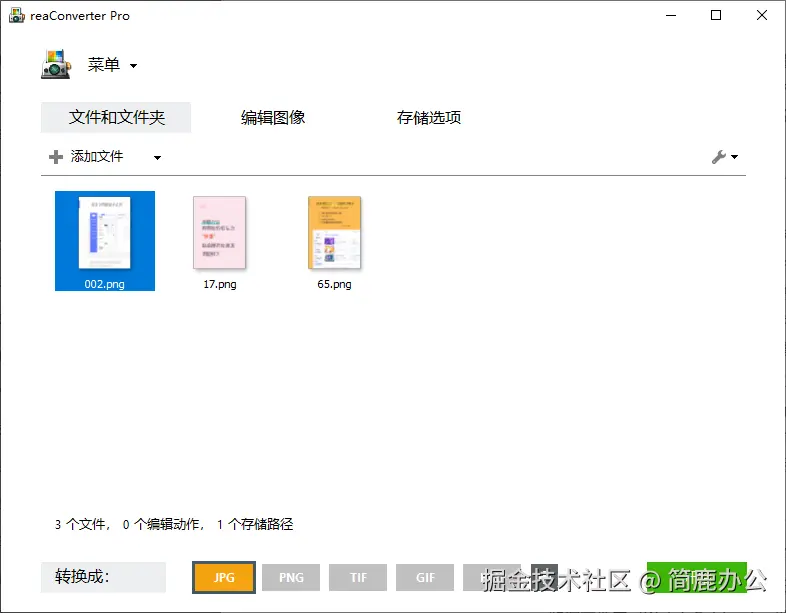Screen dimensions: 786x613
Task: Select the 17.png thumbnail
Action: tap(220, 233)
